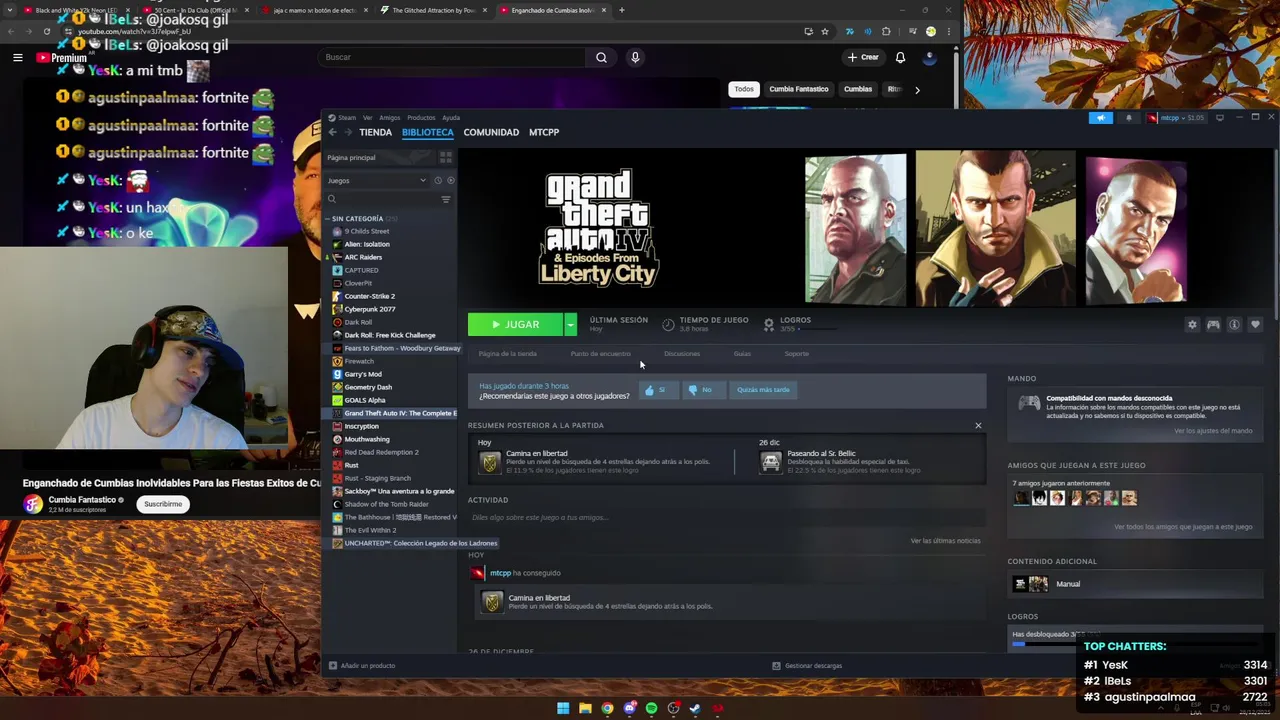Click the library search field
Viewport: 1280px width, 720px height.
pyautogui.click(x=381, y=199)
